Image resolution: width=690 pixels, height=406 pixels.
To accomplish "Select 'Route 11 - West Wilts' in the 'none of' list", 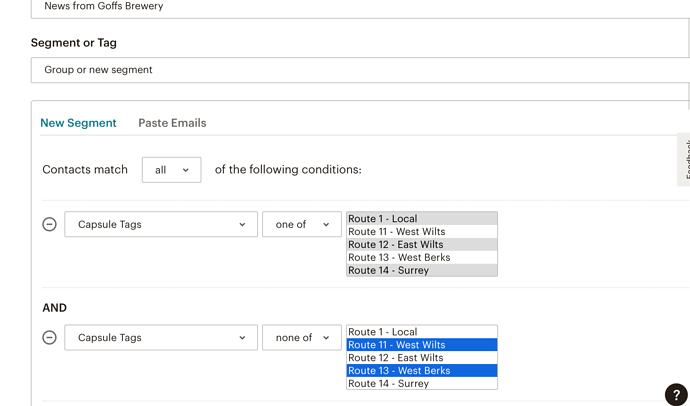I will [422, 345].
